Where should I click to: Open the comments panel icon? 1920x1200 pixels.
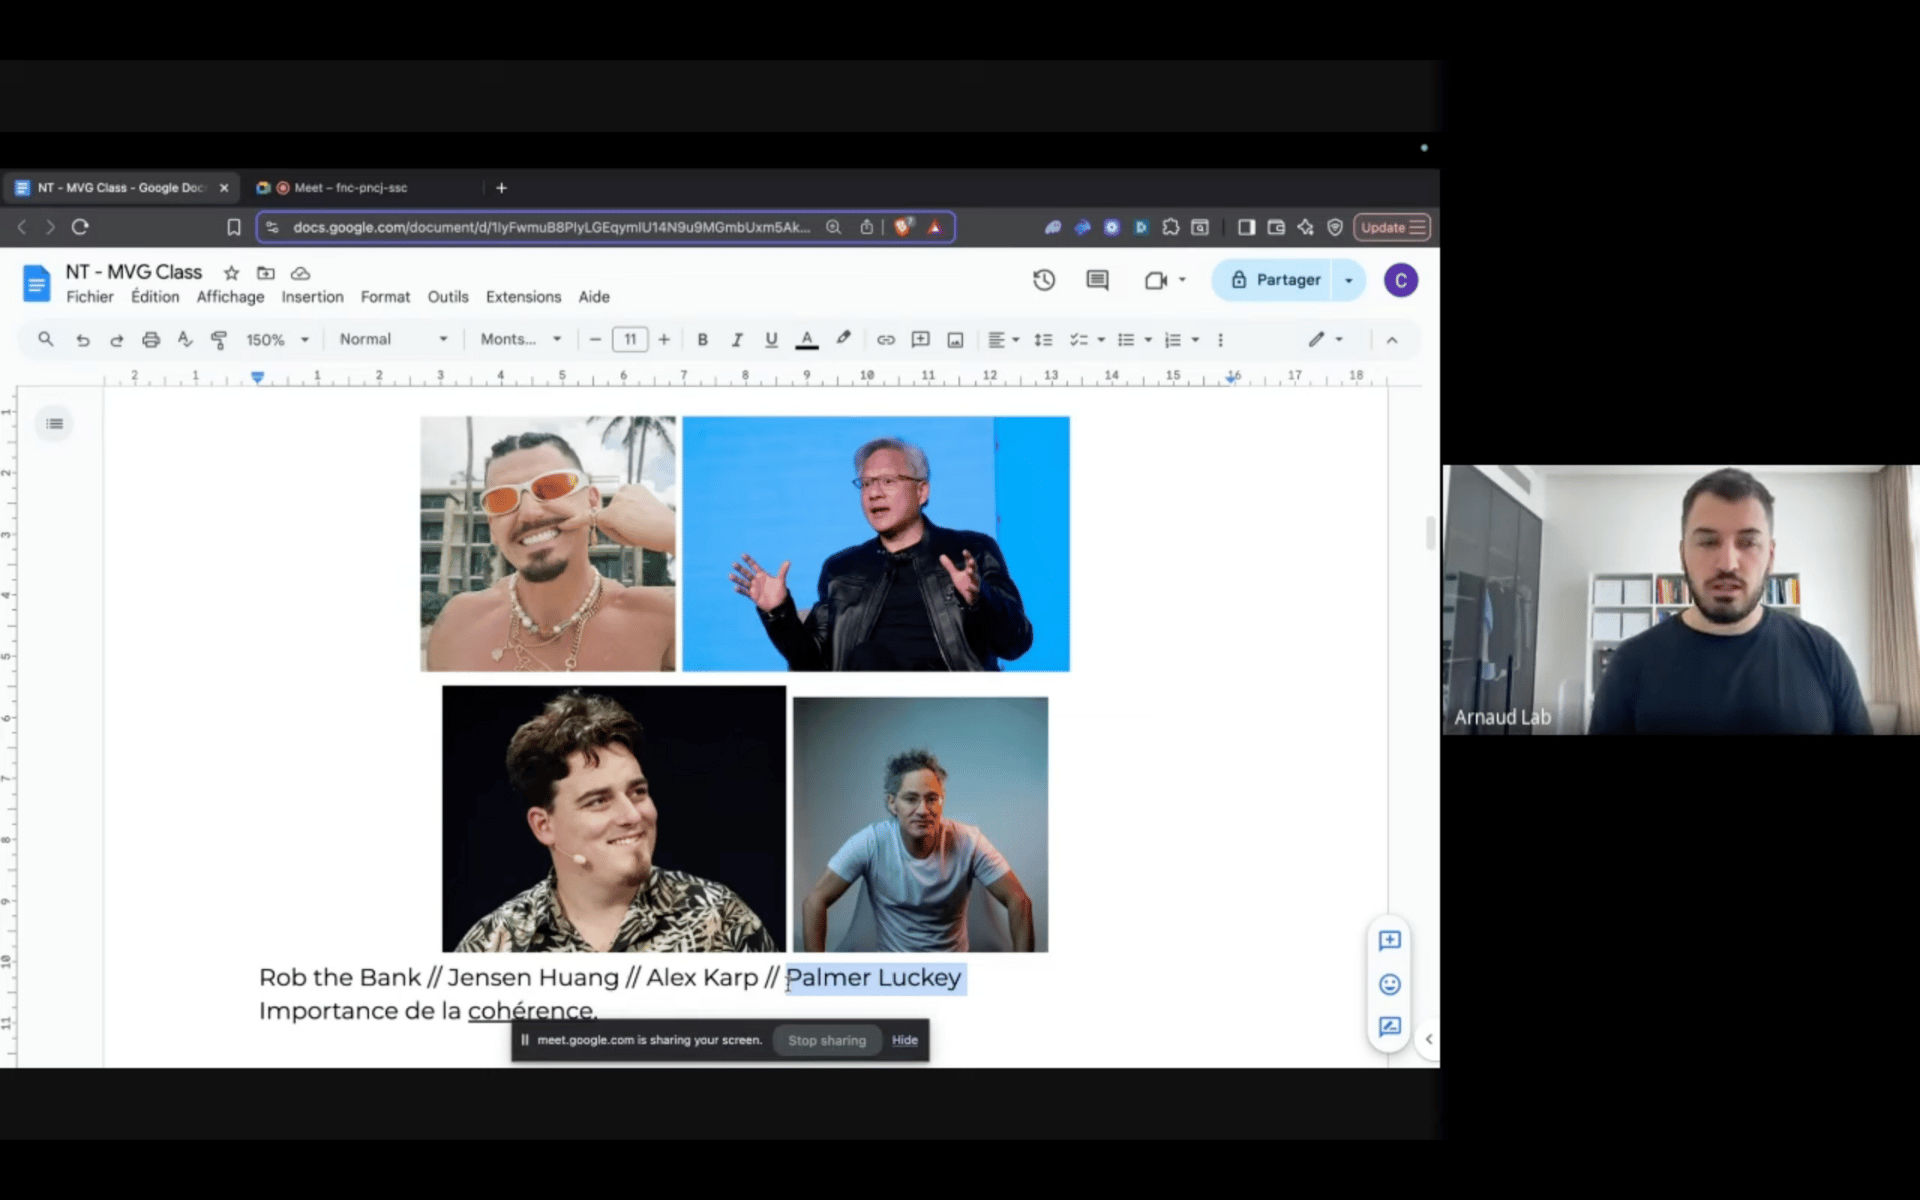(x=1097, y=280)
